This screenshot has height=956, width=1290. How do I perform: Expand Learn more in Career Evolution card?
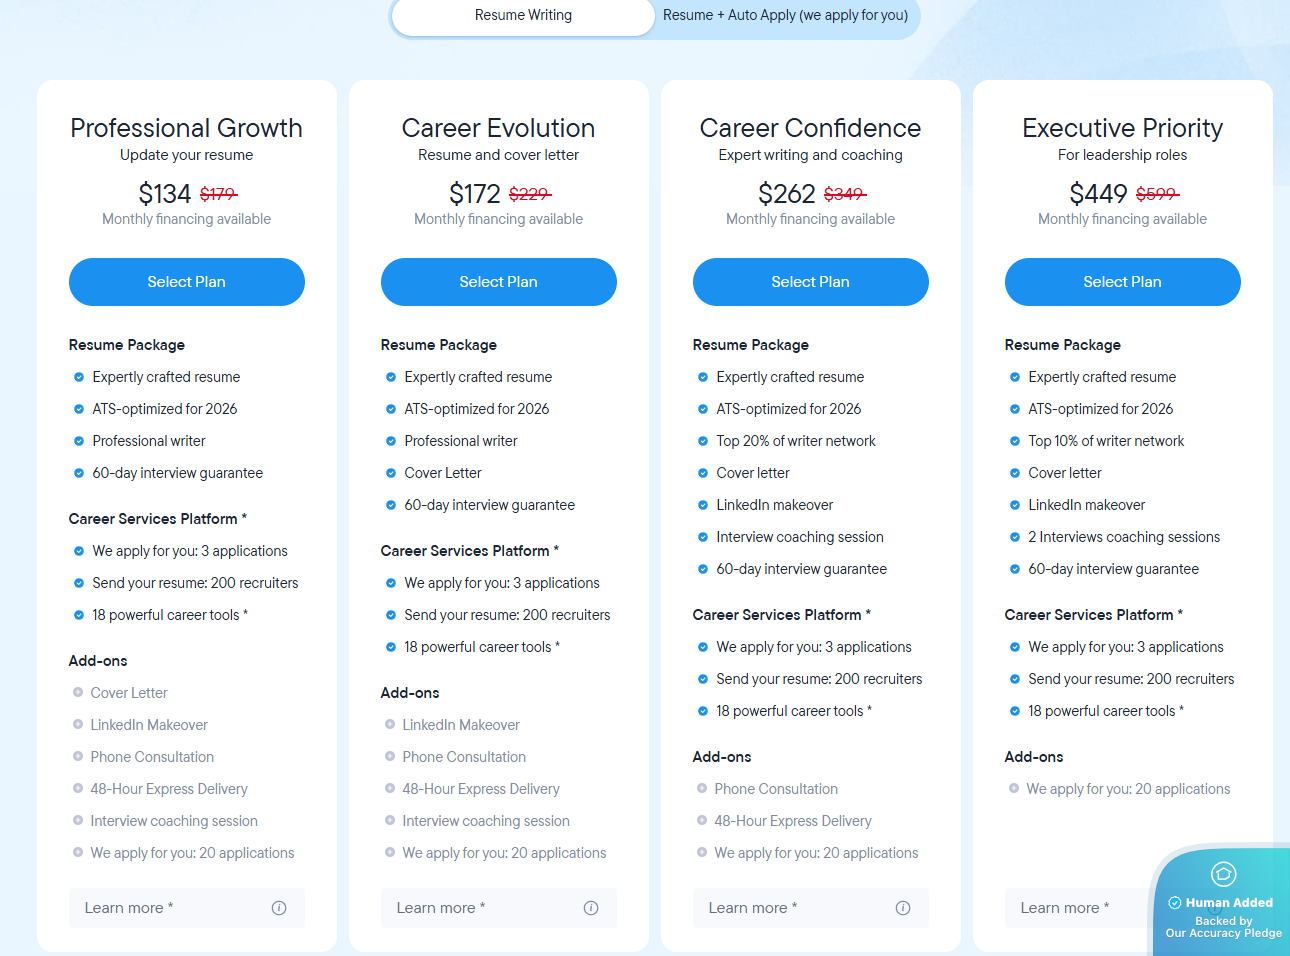tap(441, 908)
